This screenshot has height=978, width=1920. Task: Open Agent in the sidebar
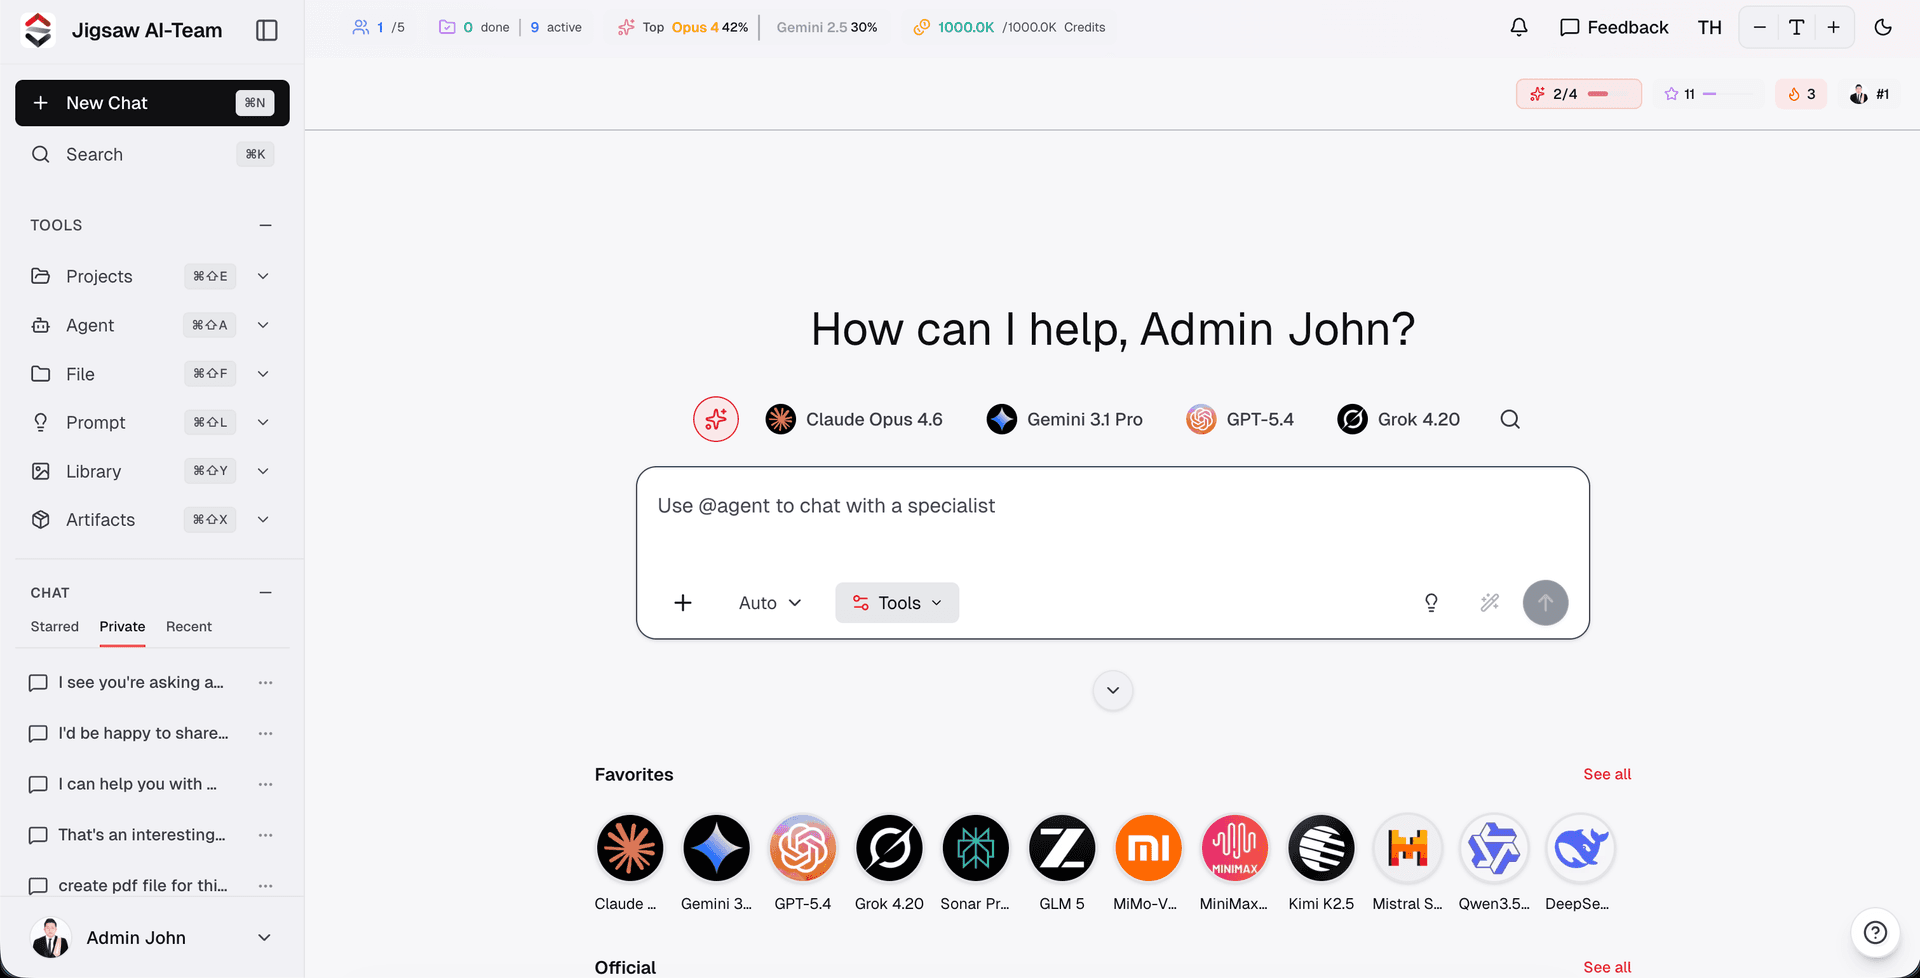click(x=90, y=325)
